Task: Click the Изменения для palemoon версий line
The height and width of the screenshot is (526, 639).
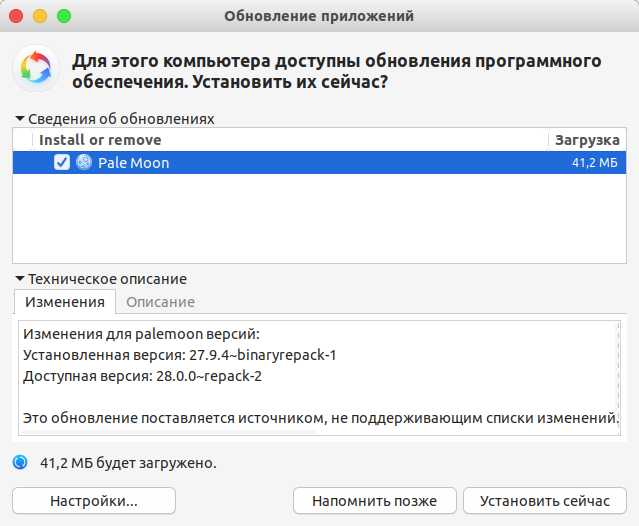Action: coord(141,334)
